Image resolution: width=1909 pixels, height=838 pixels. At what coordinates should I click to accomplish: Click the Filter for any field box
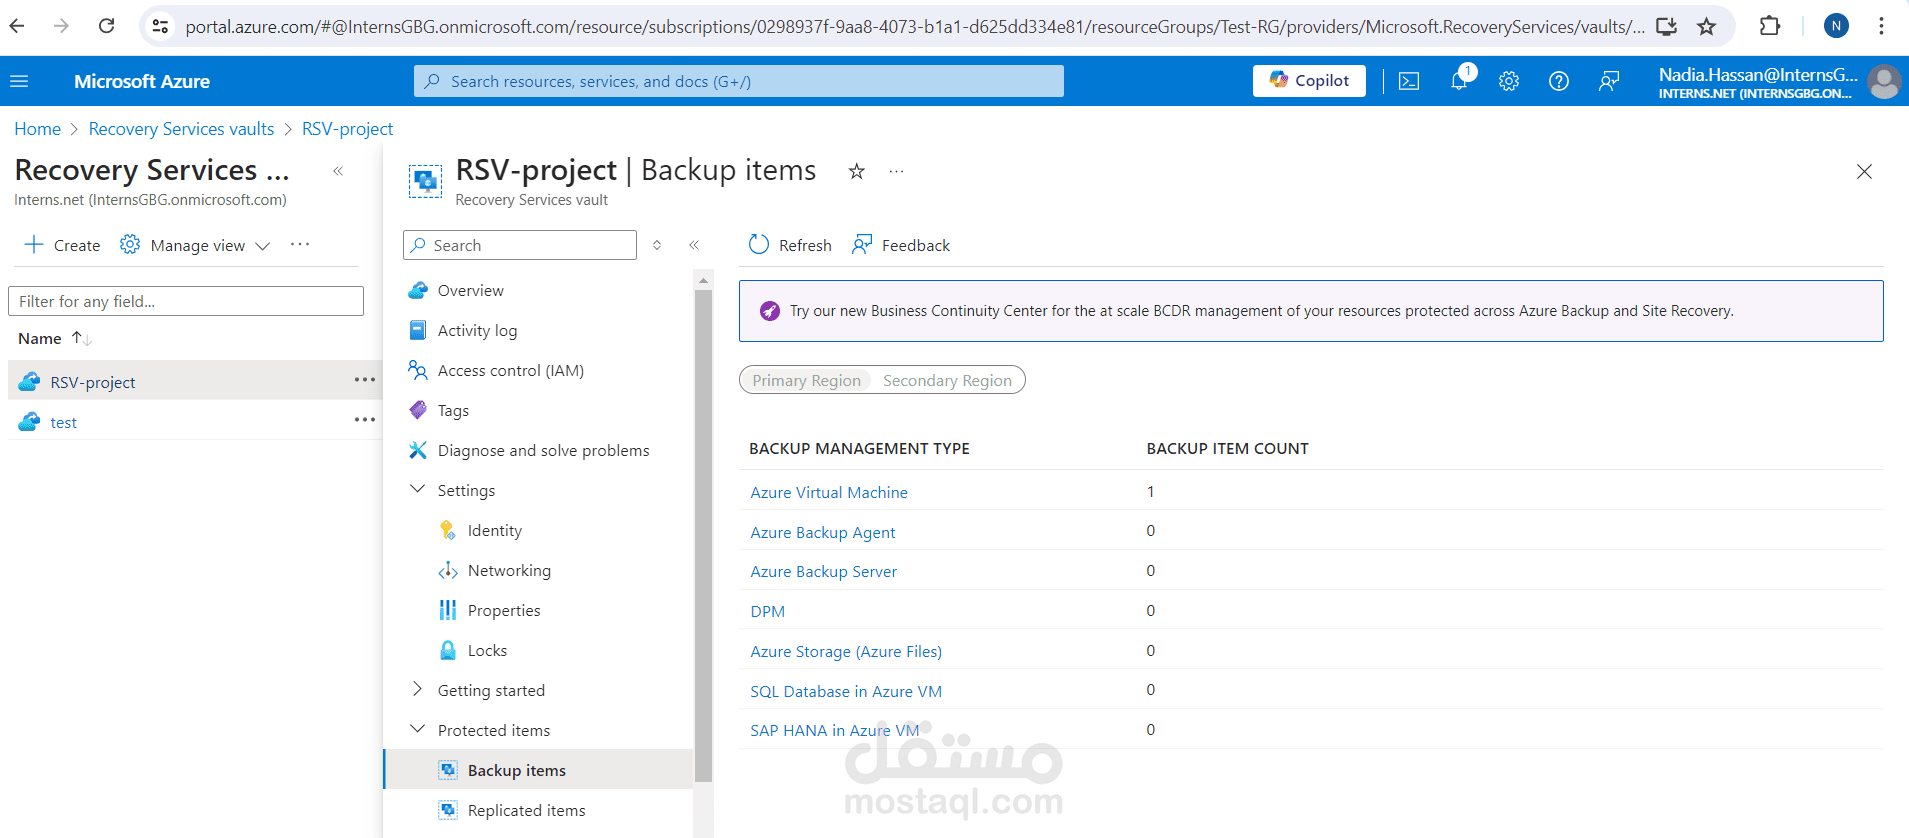tap(186, 301)
